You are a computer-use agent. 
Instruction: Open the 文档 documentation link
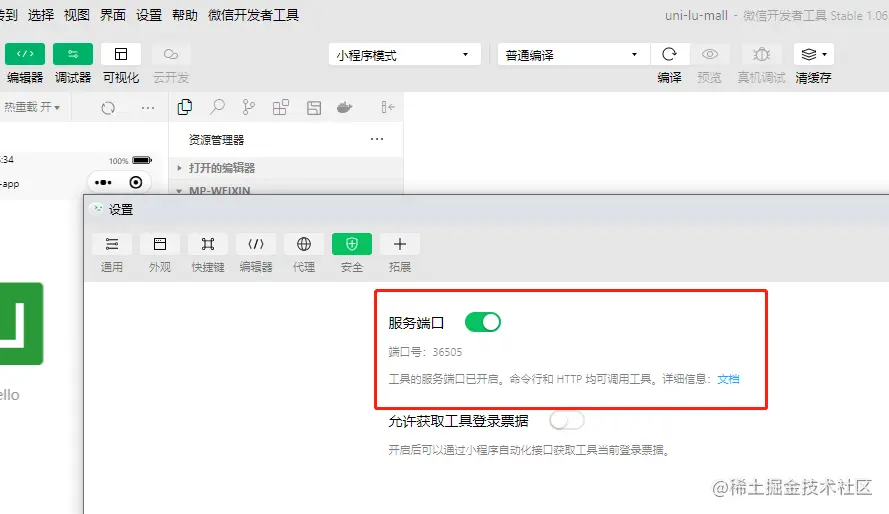coord(728,379)
